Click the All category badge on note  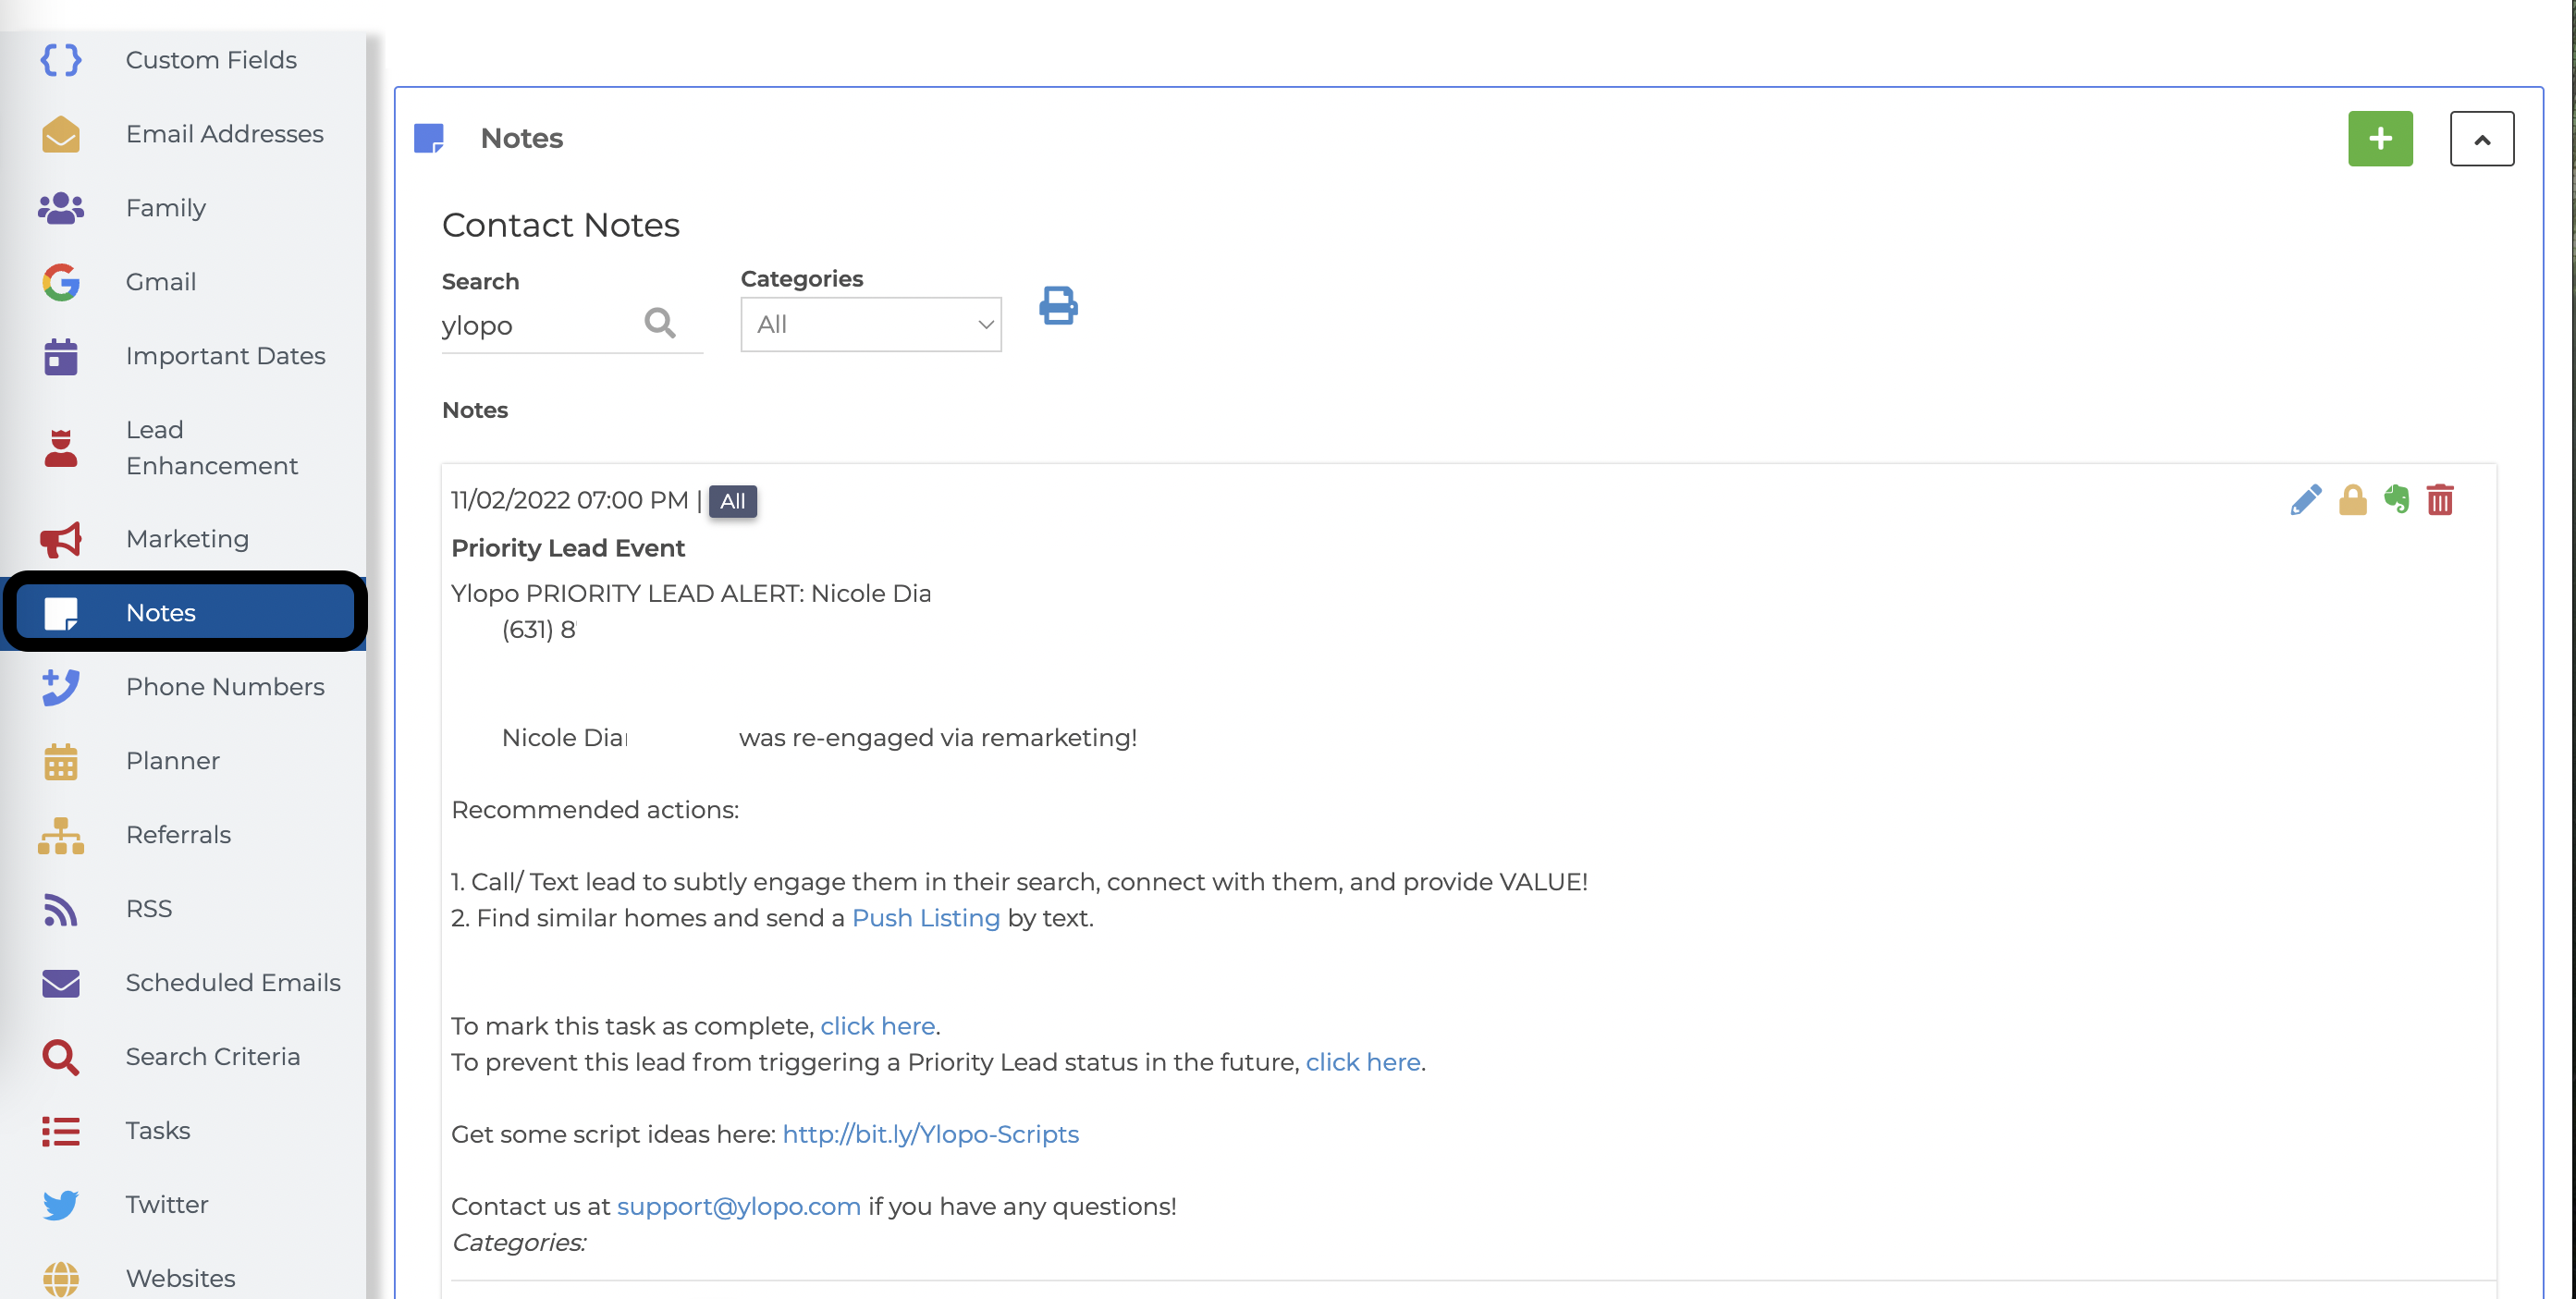(x=732, y=501)
